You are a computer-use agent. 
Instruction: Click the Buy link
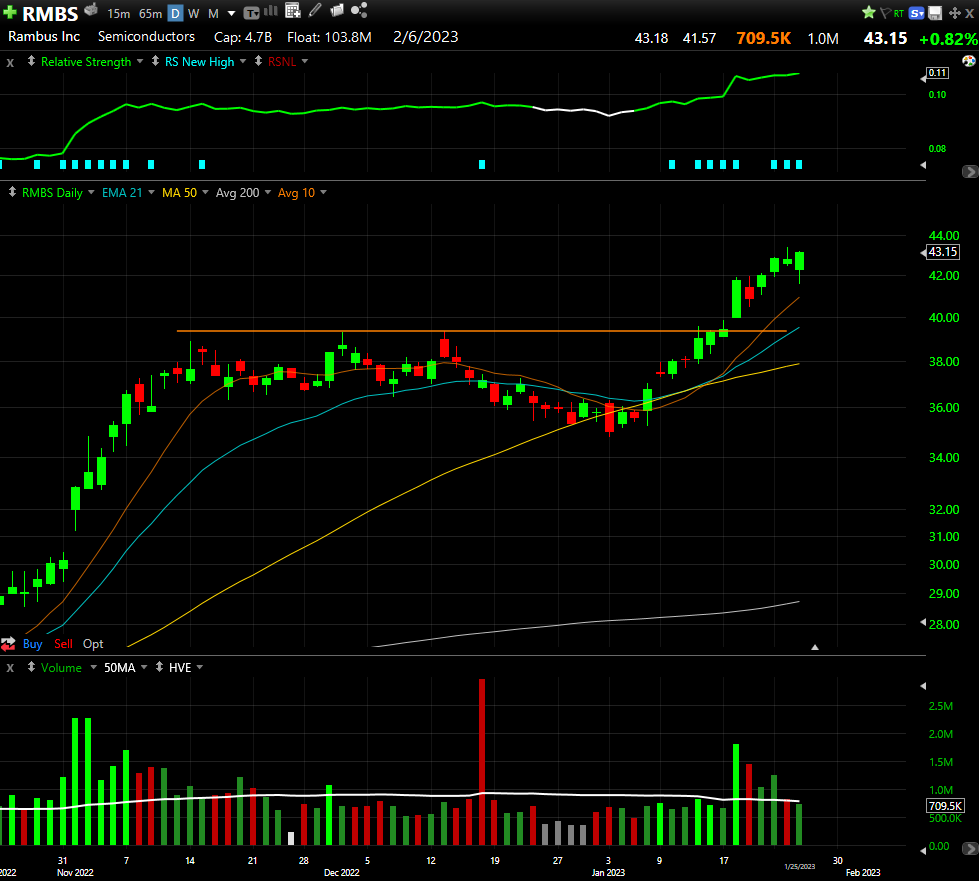click(32, 644)
